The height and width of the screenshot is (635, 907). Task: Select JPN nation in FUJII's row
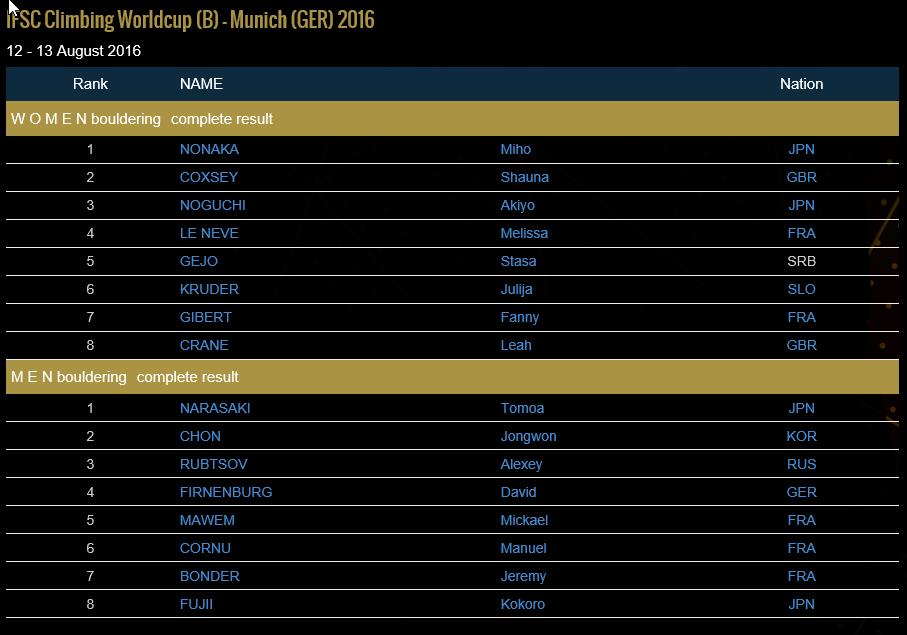[x=801, y=604]
